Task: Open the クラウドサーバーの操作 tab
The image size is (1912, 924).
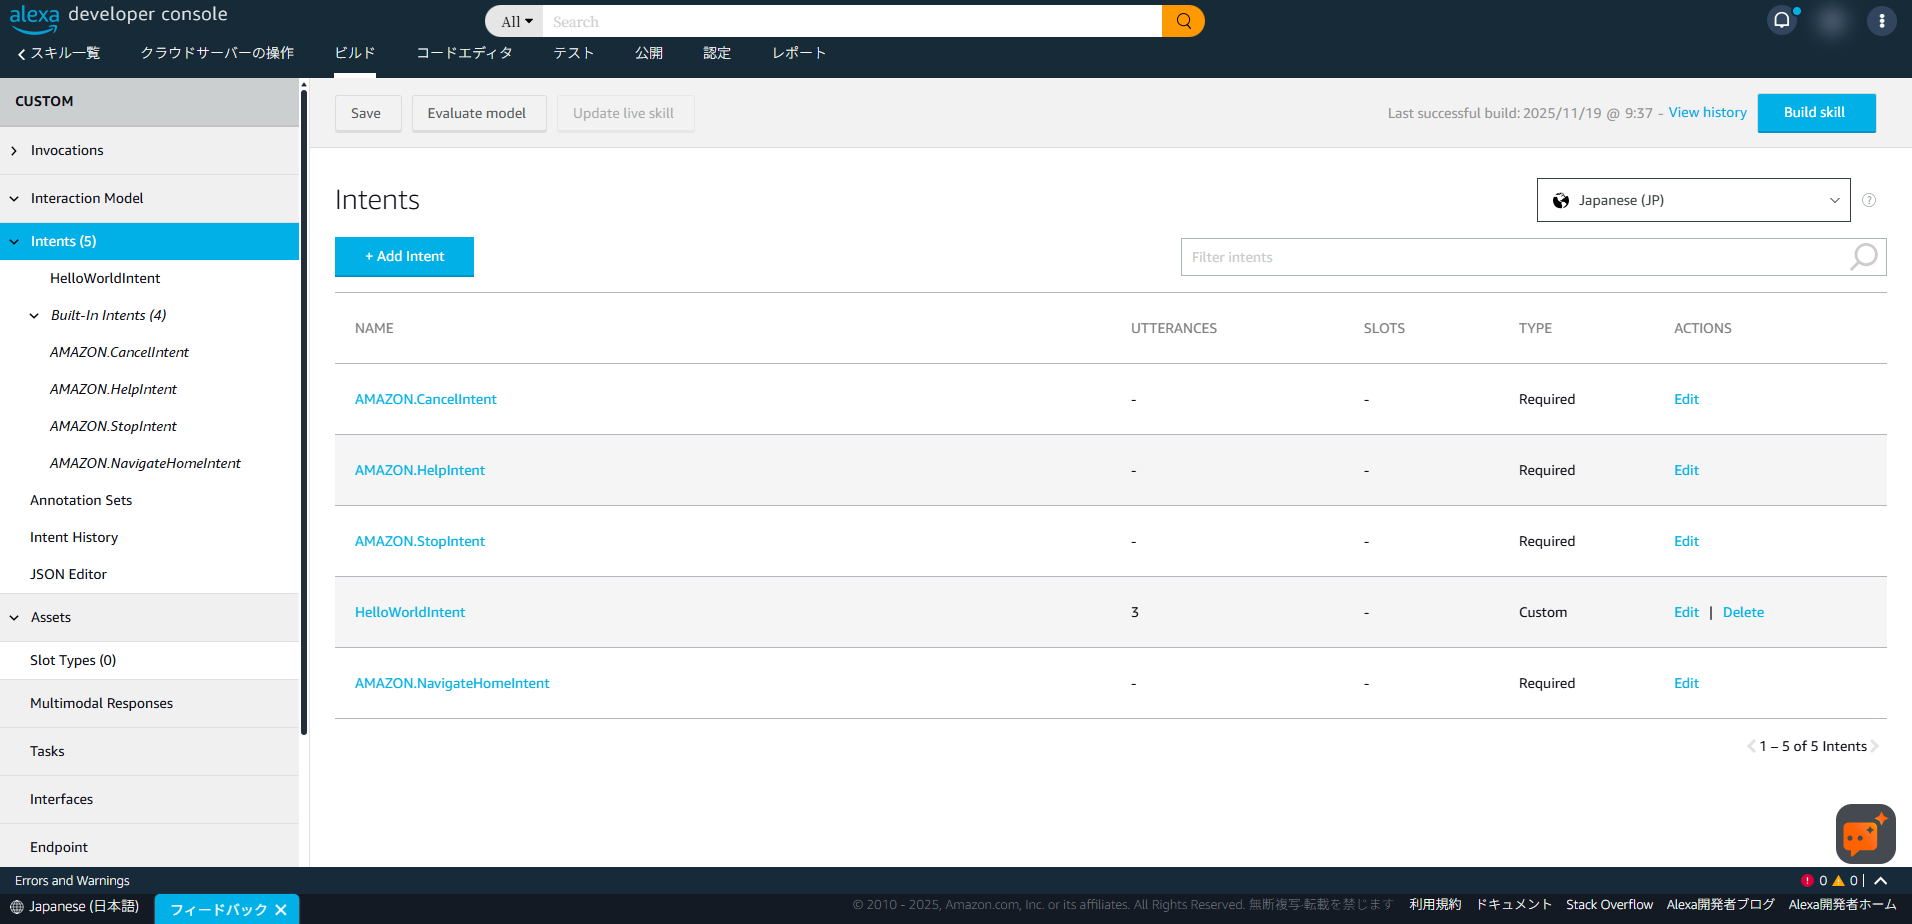Action: 217,53
